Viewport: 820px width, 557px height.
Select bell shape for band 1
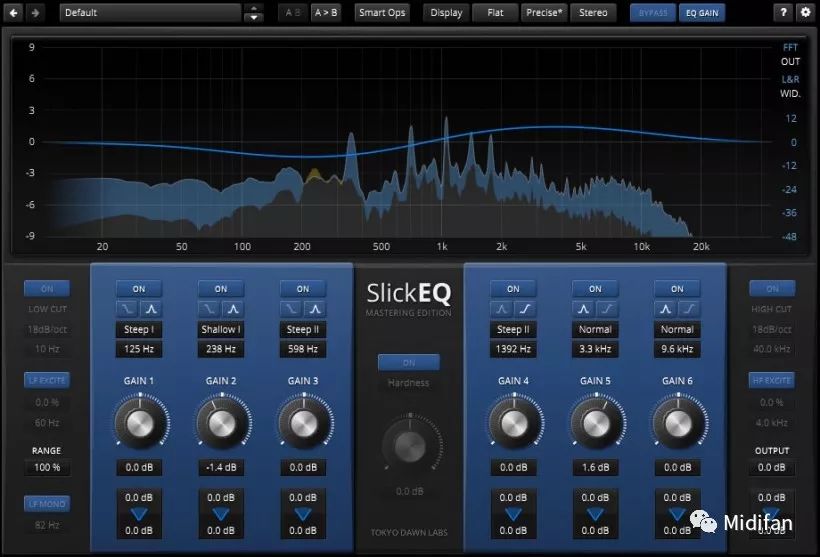tap(151, 309)
